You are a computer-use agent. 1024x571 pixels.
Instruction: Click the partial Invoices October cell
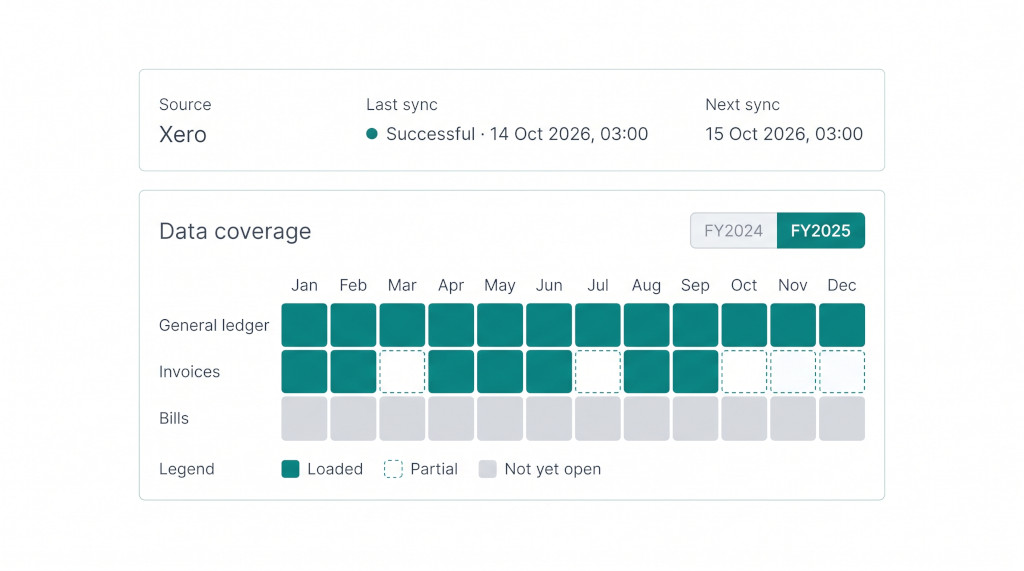point(744,372)
